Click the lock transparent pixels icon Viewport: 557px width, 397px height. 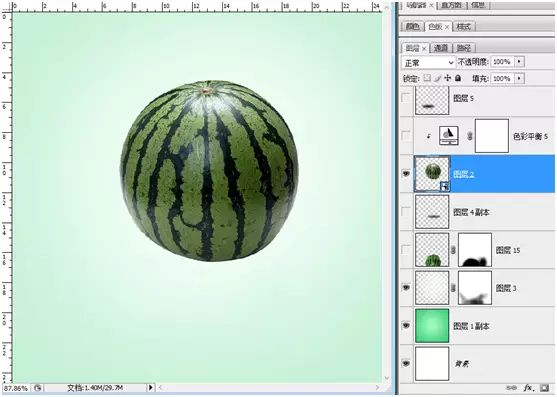pos(427,78)
